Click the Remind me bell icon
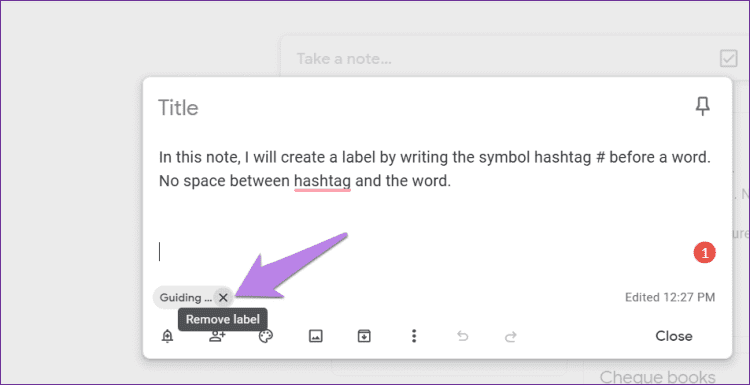This screenshot has width=750, height=385. click(x=167, y=337)
